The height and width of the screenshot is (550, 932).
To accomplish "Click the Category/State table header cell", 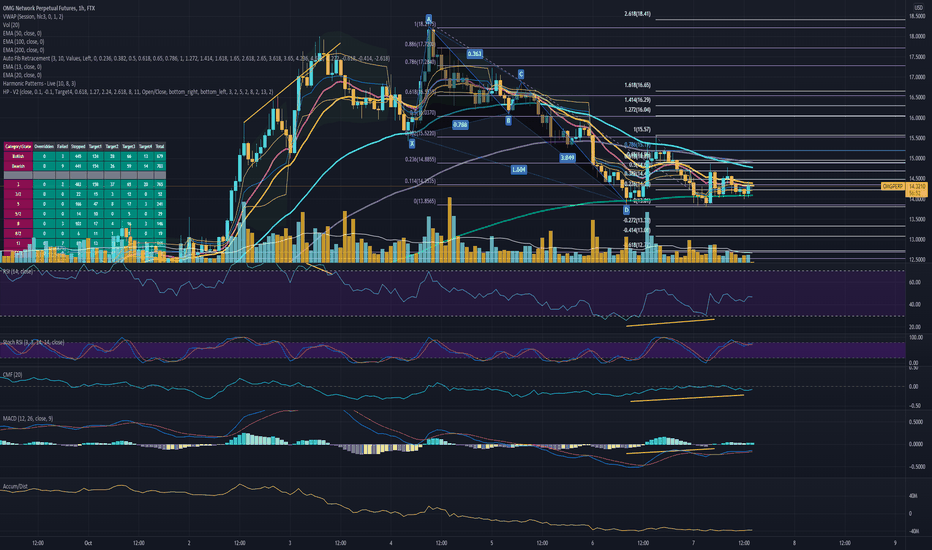I will click(18, 146).
